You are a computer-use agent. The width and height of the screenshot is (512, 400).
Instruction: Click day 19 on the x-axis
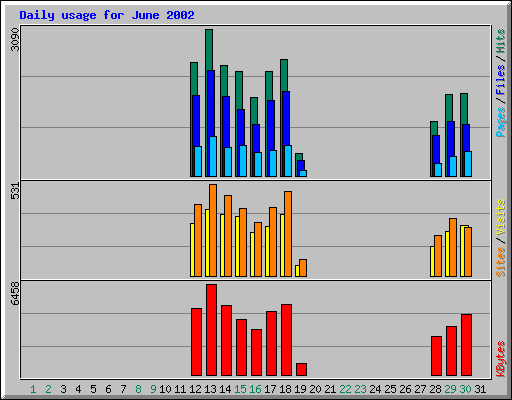tap(300, 389)
